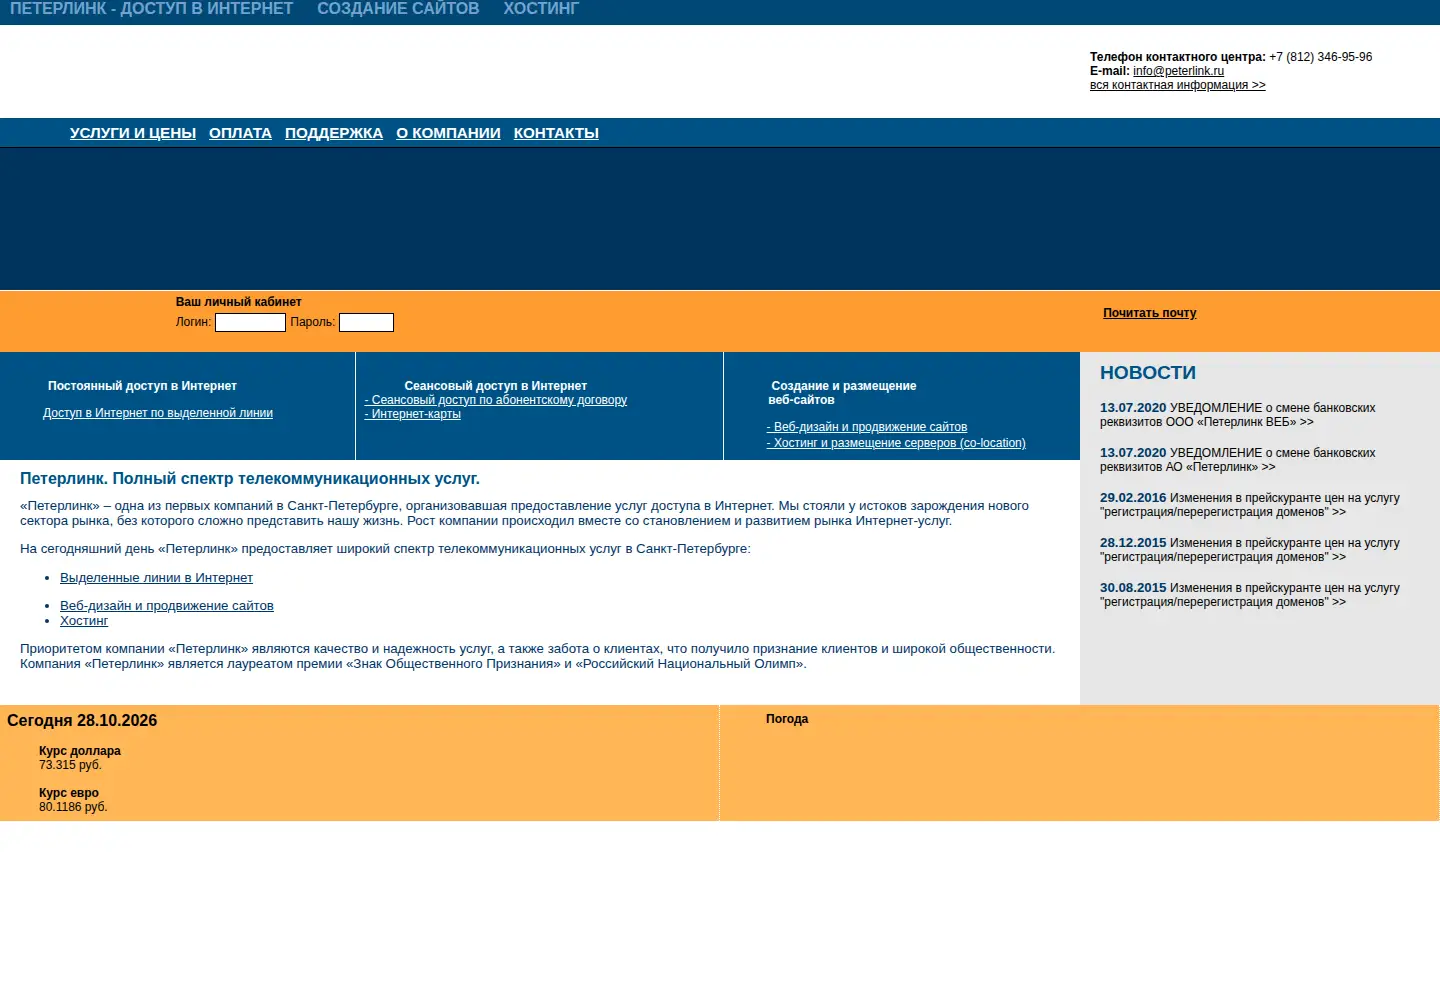Click Петерлинк. Полный спектр телекоммуникационных услуг heading
The width and height of the screenshot is (1440, 1000).
coord(250,479)
